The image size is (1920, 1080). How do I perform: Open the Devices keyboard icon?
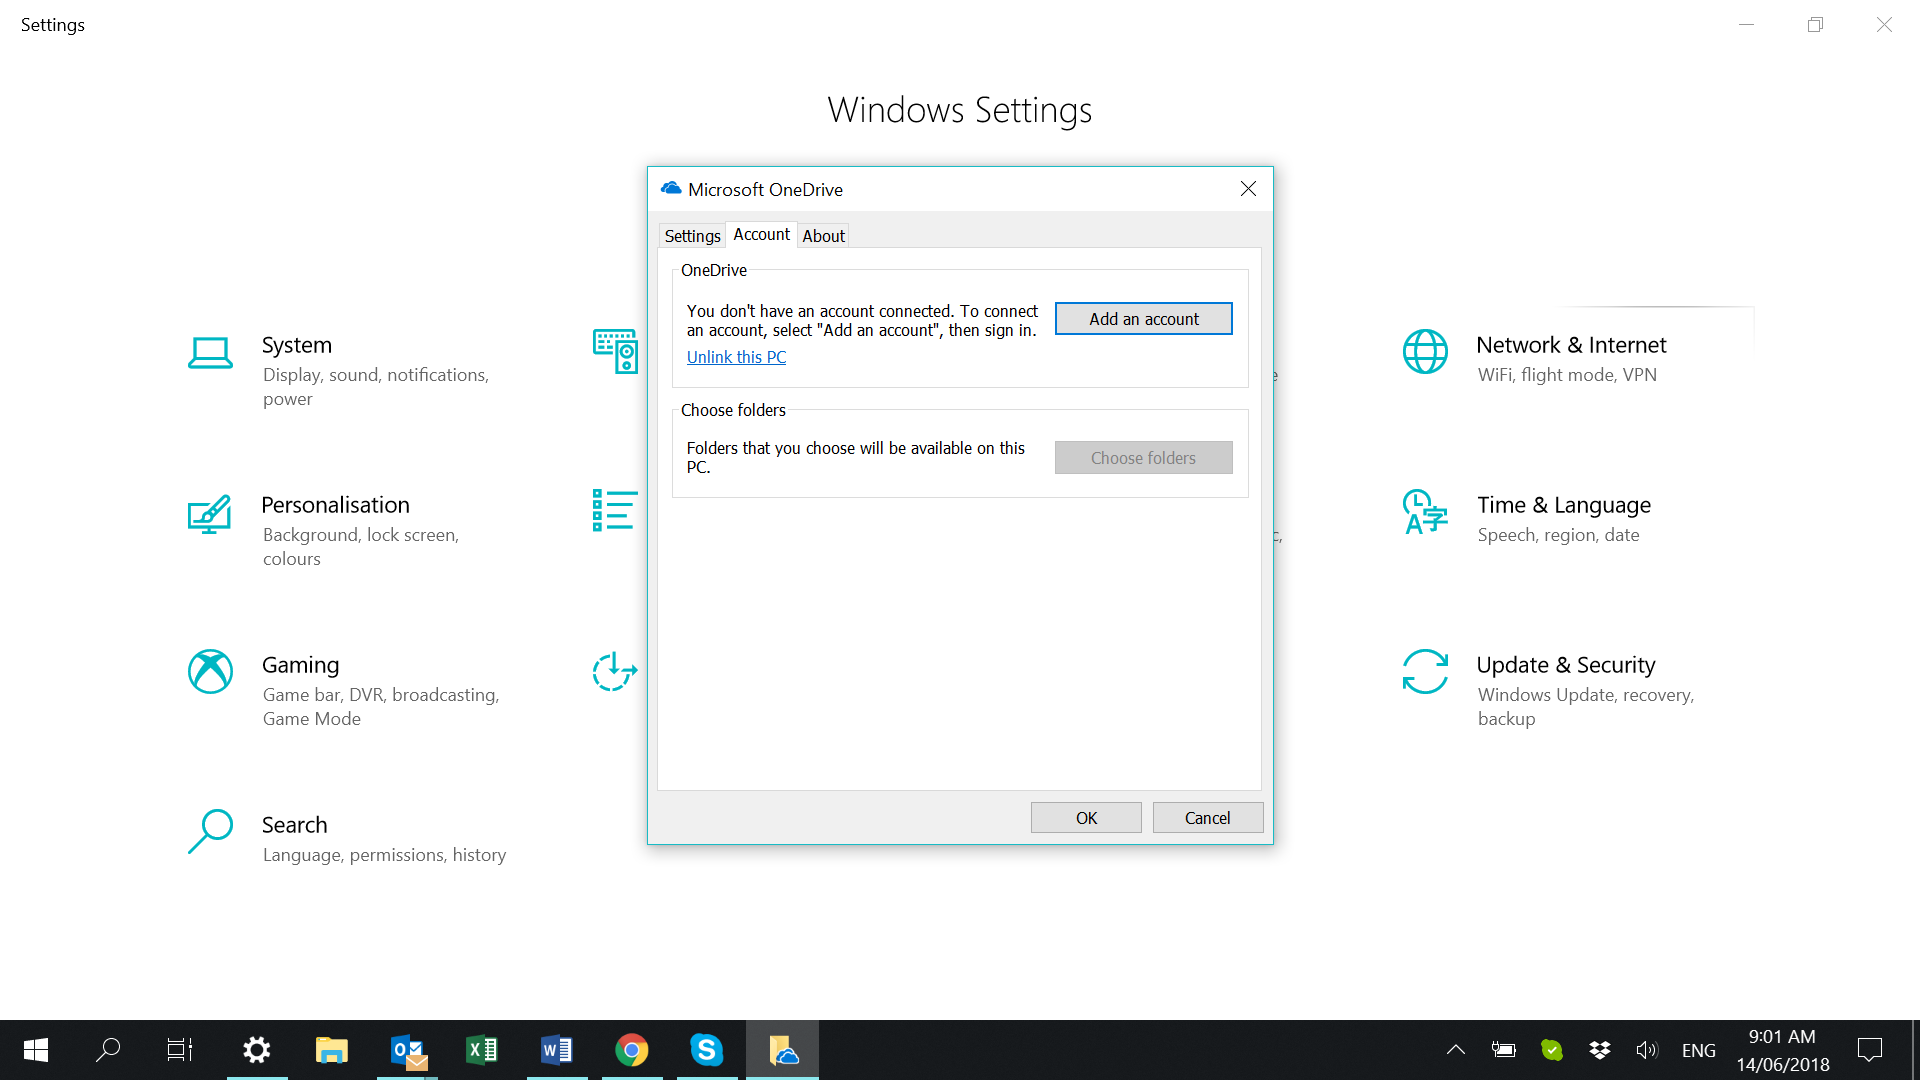coord(615,351)
